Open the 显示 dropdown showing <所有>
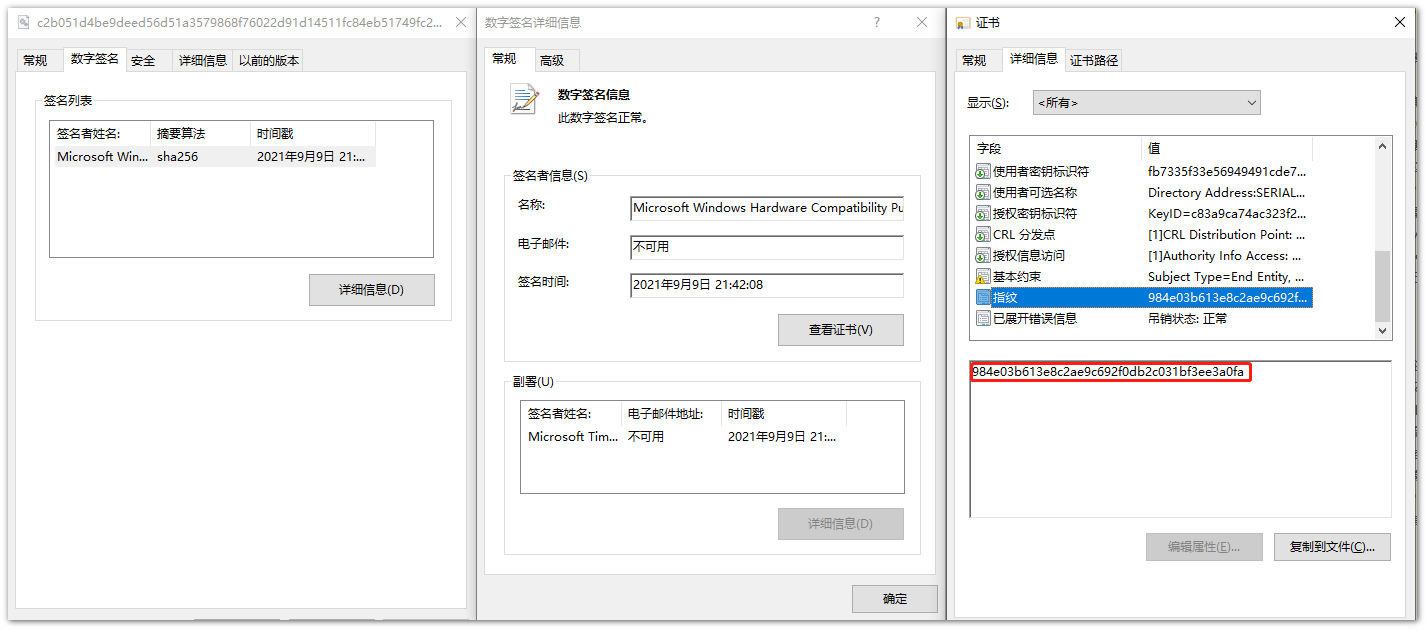Image resolution: width=1426 pixels, height=629 pixels. 1146,102
